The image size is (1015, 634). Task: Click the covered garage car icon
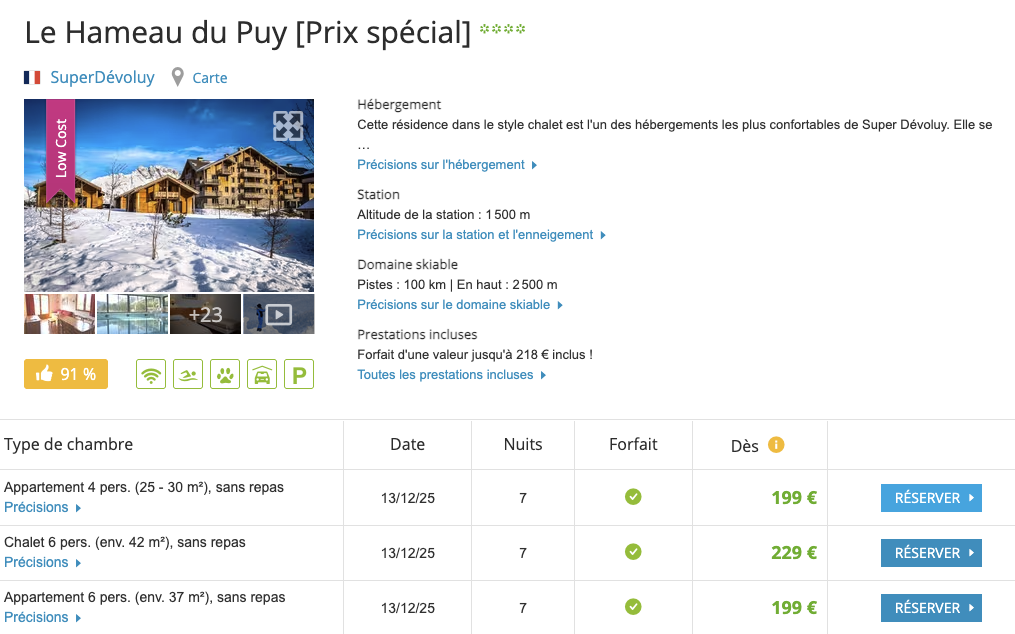pos(262,374)
